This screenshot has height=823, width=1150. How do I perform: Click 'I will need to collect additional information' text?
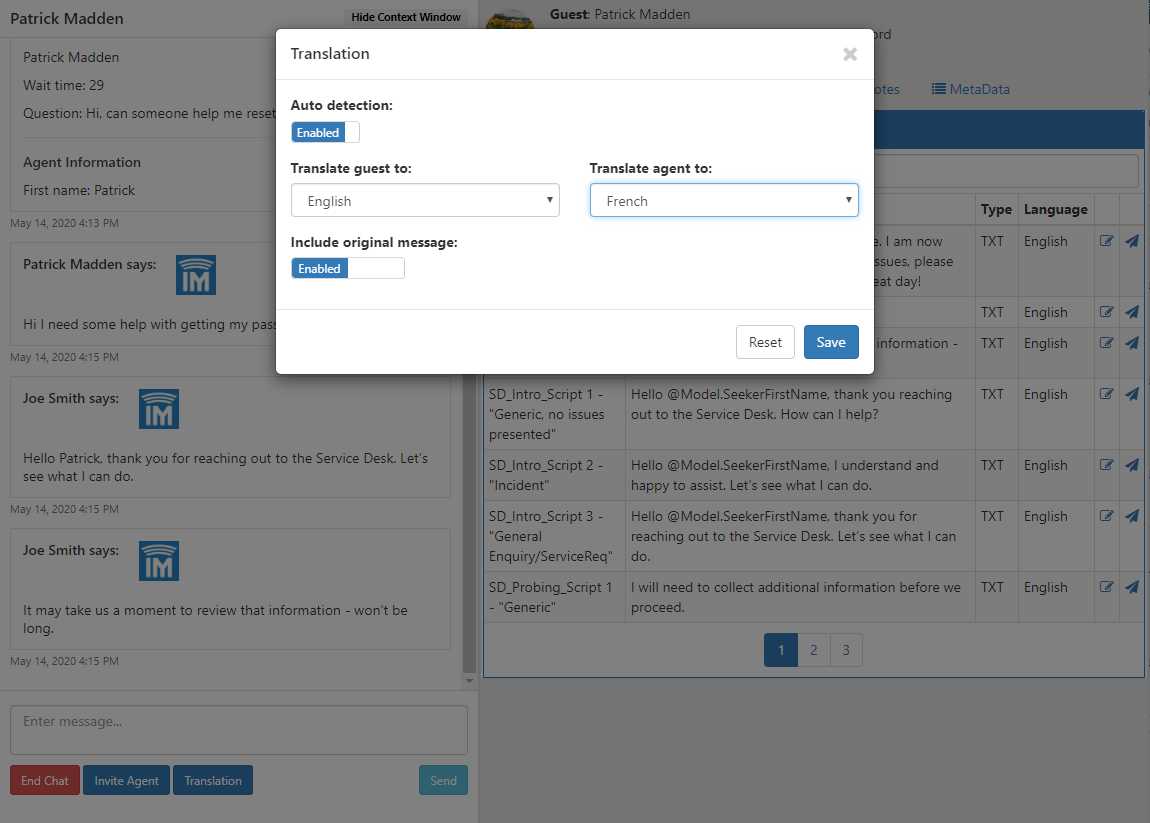[x=796, y=597]
